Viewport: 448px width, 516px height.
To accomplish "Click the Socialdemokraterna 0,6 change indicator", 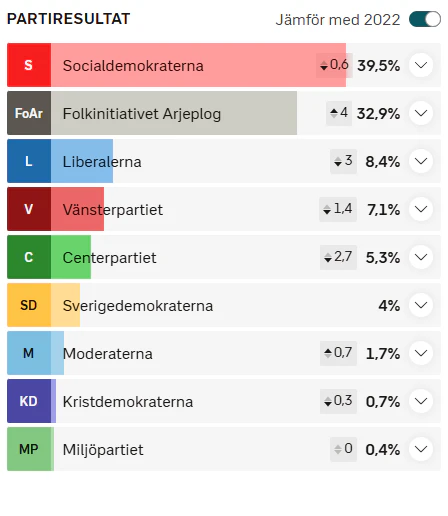I will coord(334,65).
